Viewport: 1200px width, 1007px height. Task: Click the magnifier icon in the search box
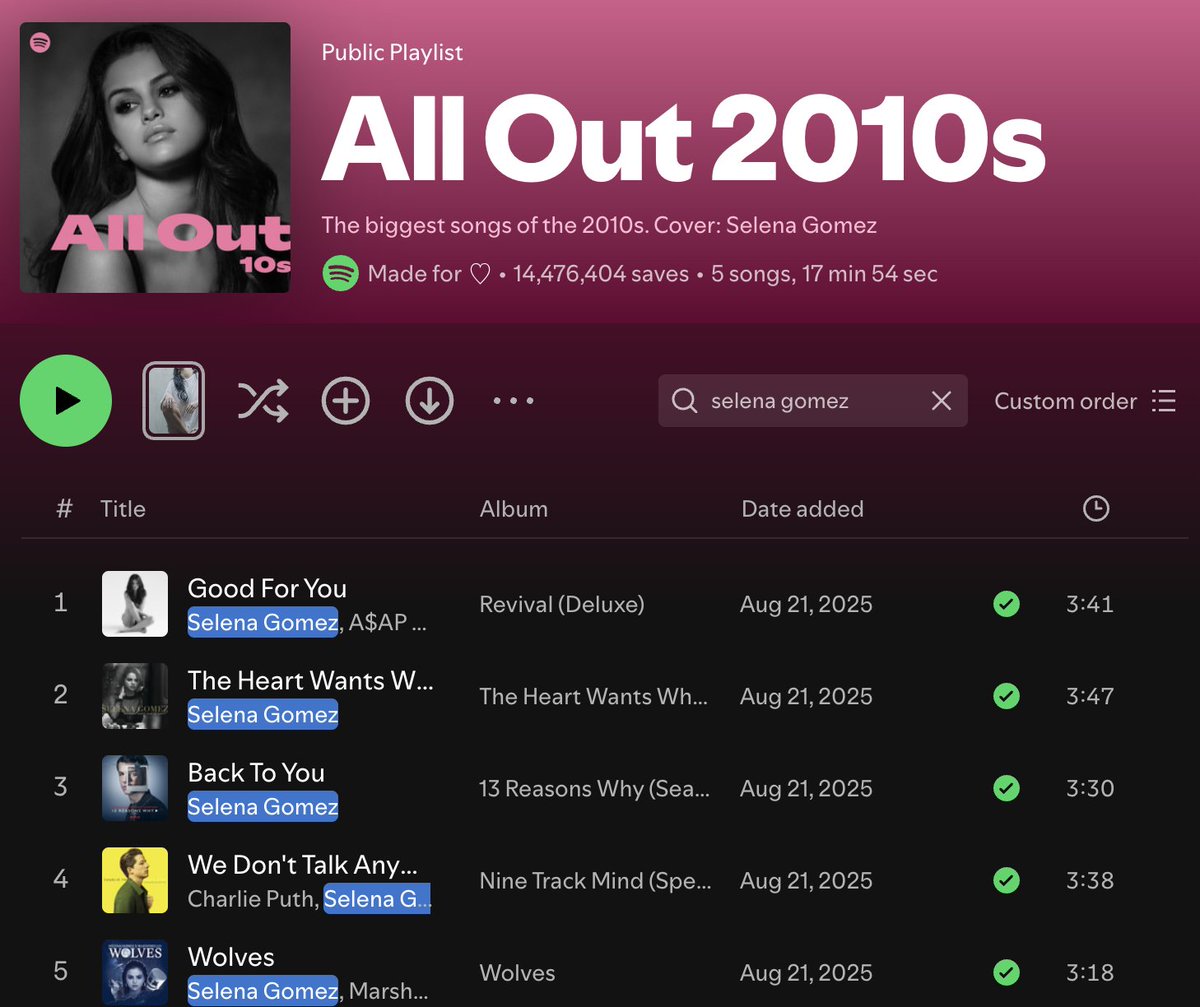685,401
